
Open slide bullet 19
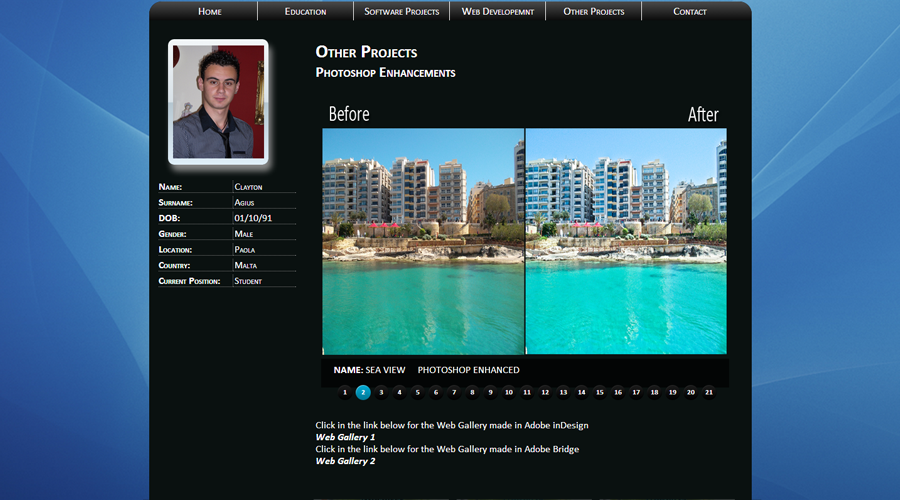tap(673, 393)
